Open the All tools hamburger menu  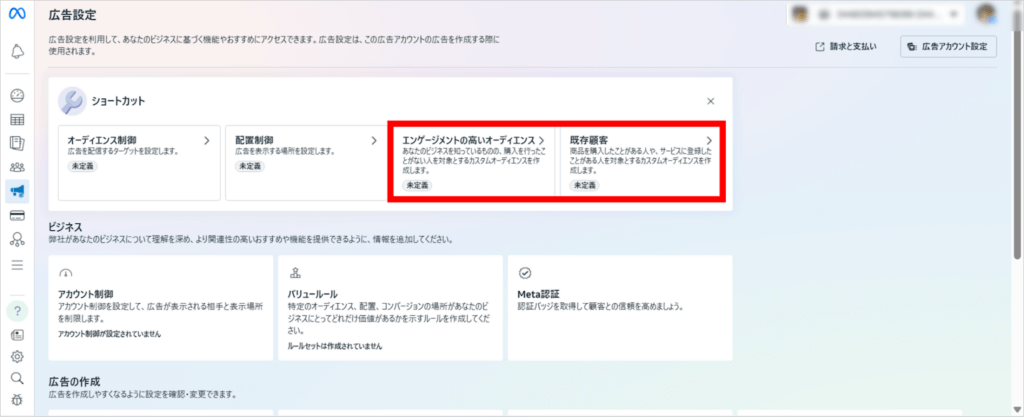[x=18, y=265]
